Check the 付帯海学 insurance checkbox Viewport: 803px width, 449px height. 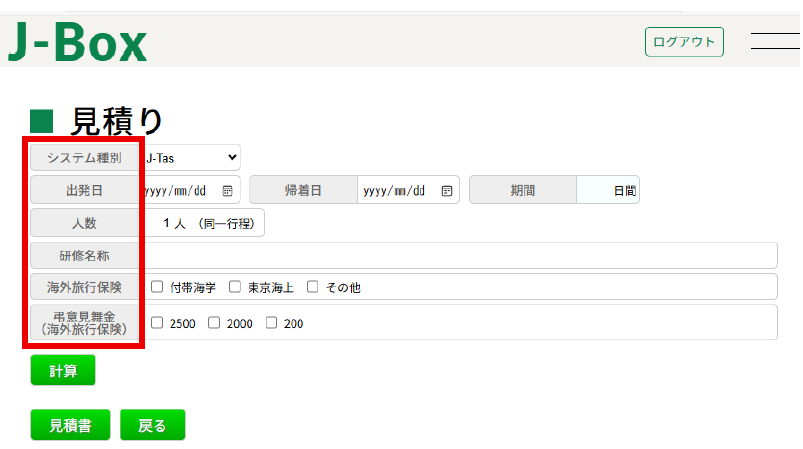coord(157,287)
